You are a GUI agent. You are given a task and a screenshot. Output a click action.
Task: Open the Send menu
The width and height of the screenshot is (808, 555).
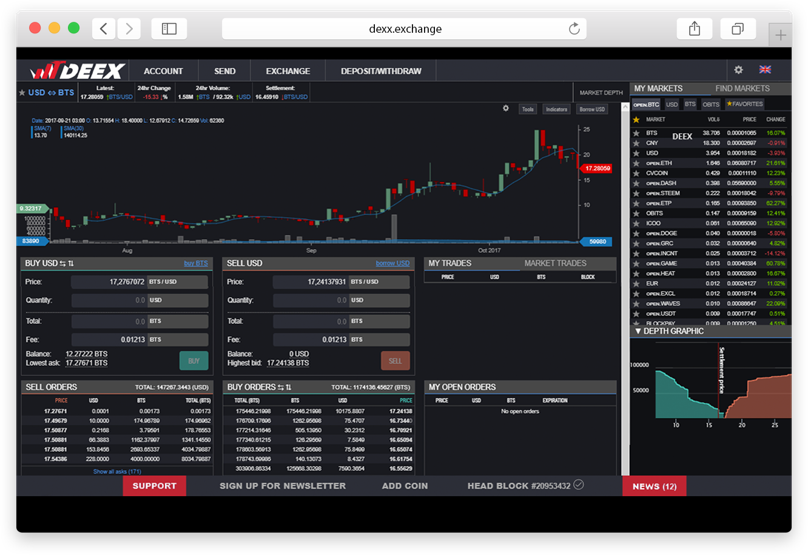tap(225, 71)
